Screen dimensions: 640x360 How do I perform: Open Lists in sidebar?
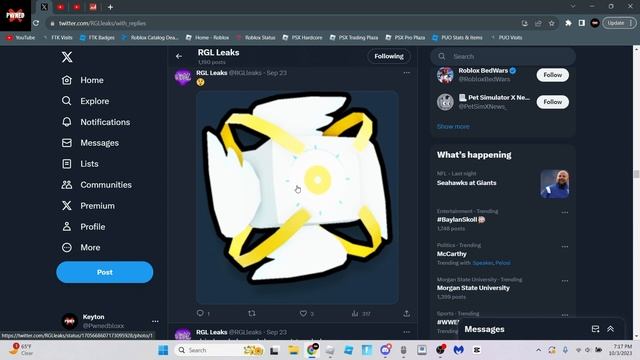click(x=80, y=164)
